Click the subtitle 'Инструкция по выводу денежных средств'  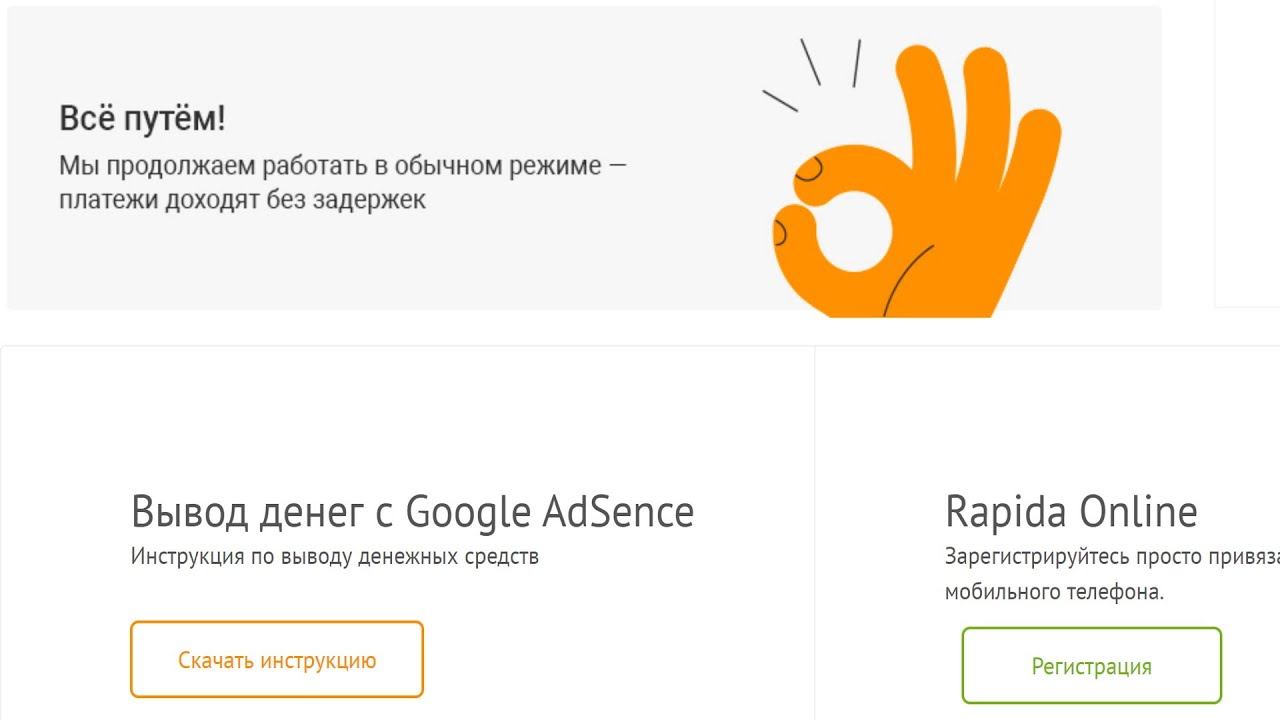334,556
